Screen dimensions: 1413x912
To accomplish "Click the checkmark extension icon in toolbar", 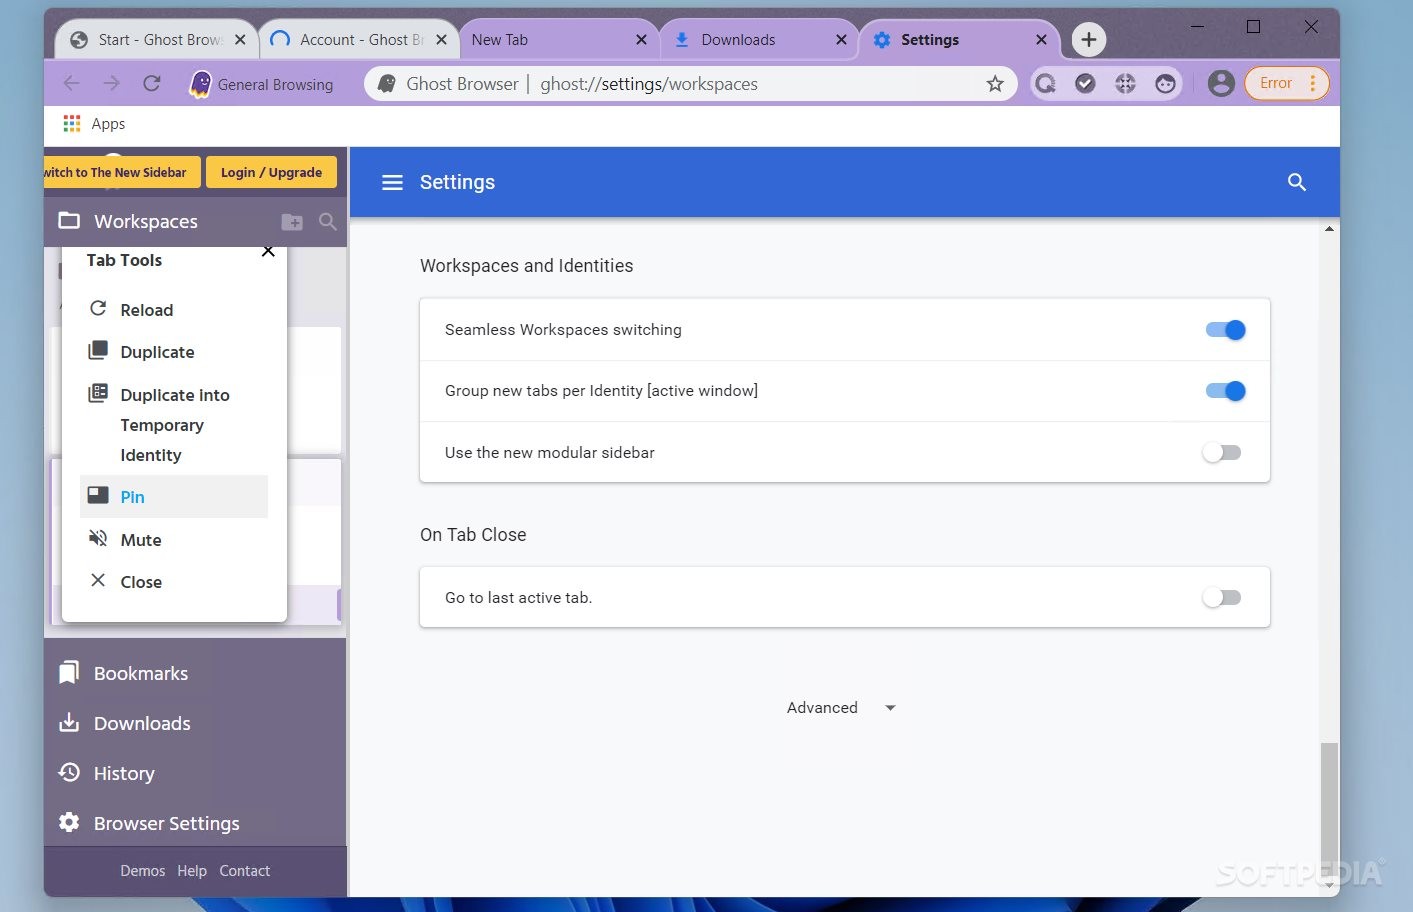I will coord(1085,84).
